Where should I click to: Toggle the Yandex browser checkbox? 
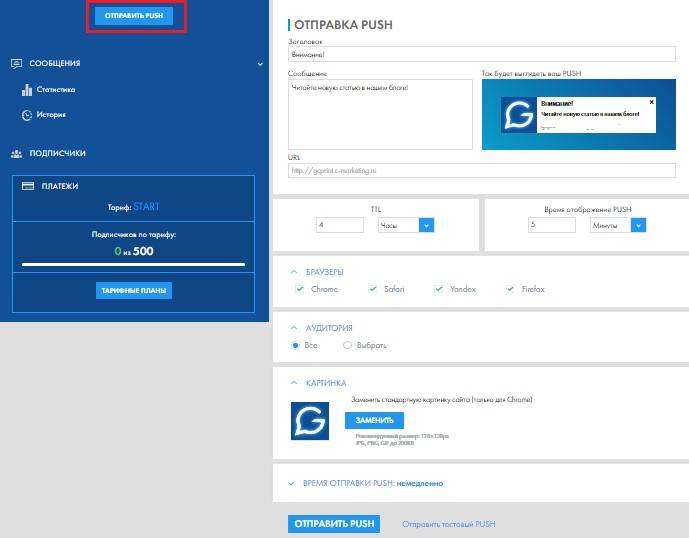pos(439,289)
